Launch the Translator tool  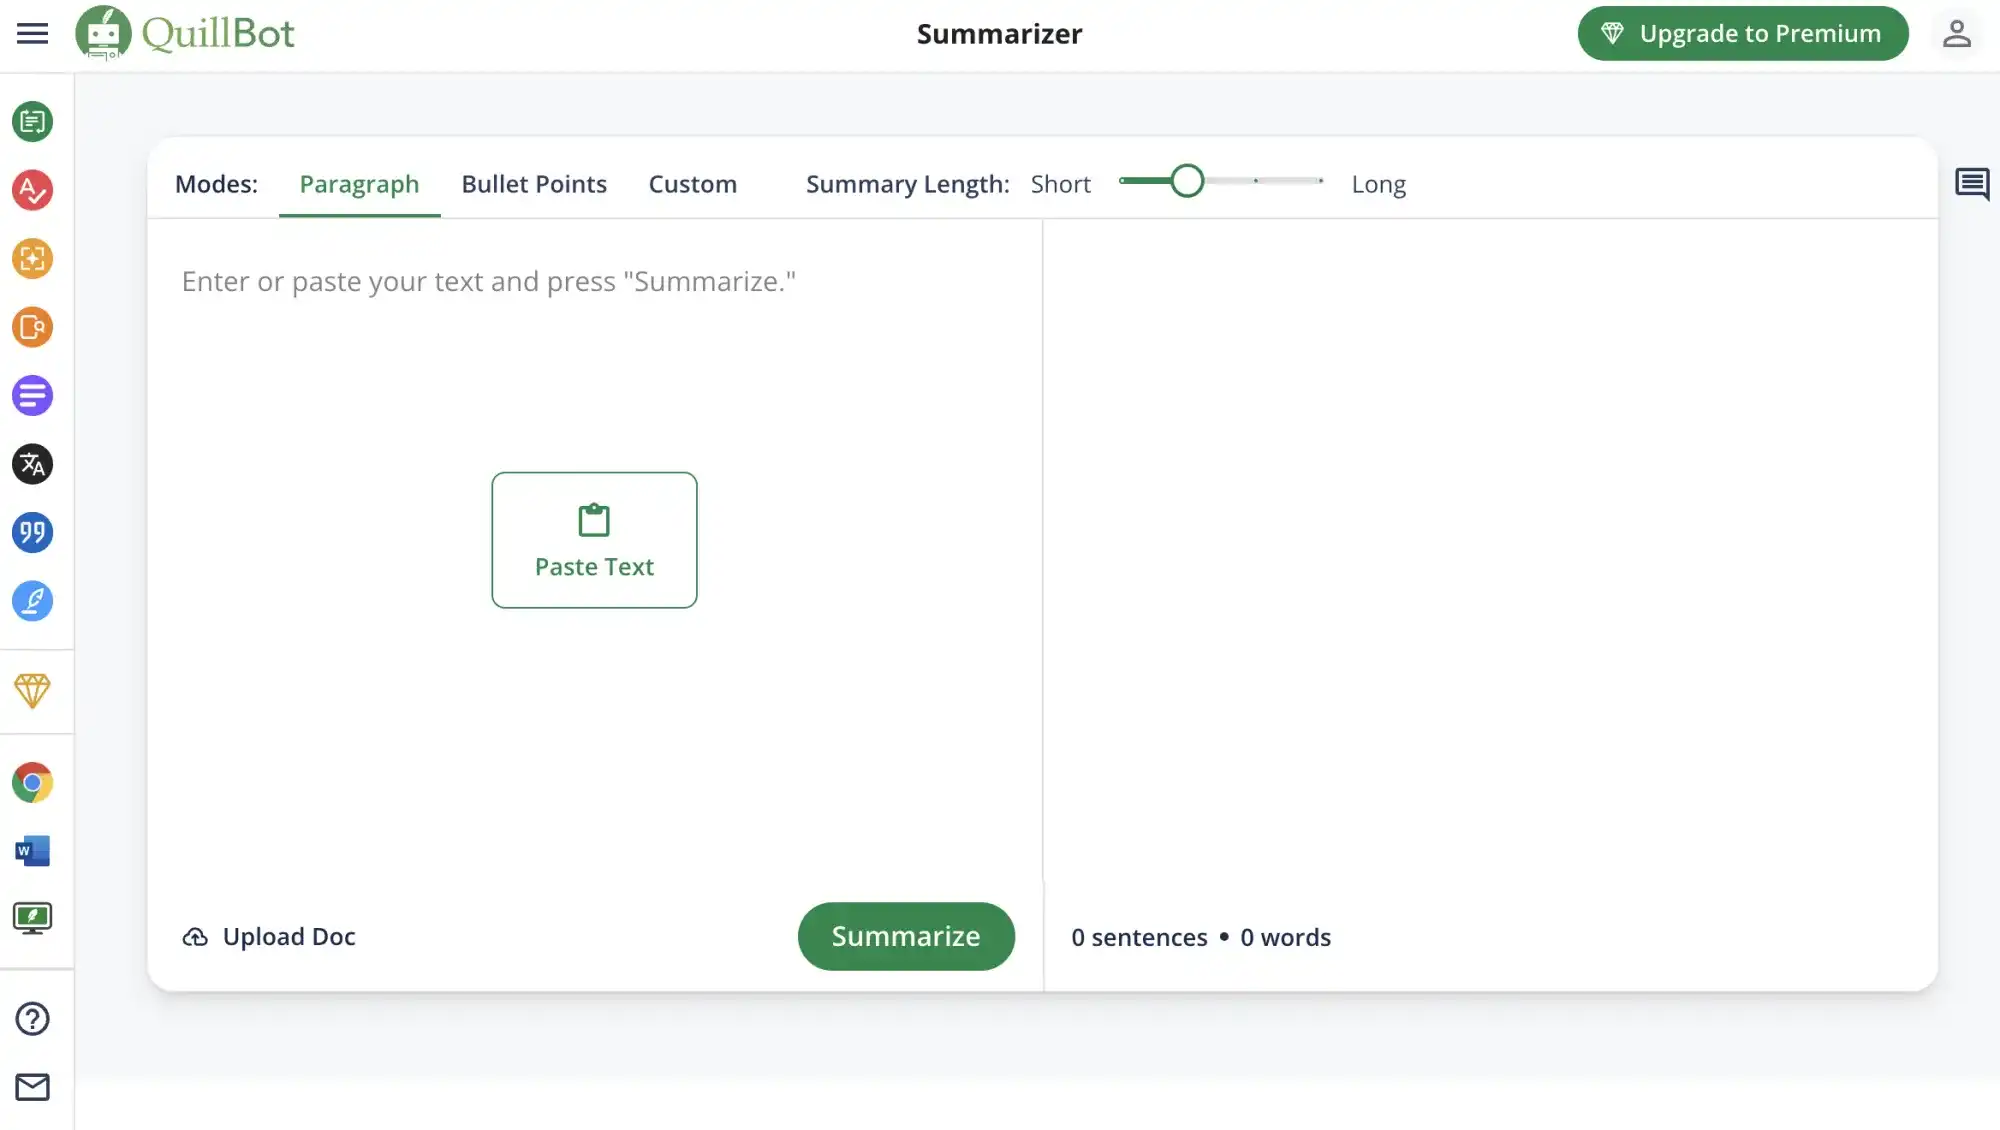pyautogui.click(x=33, y=464)
